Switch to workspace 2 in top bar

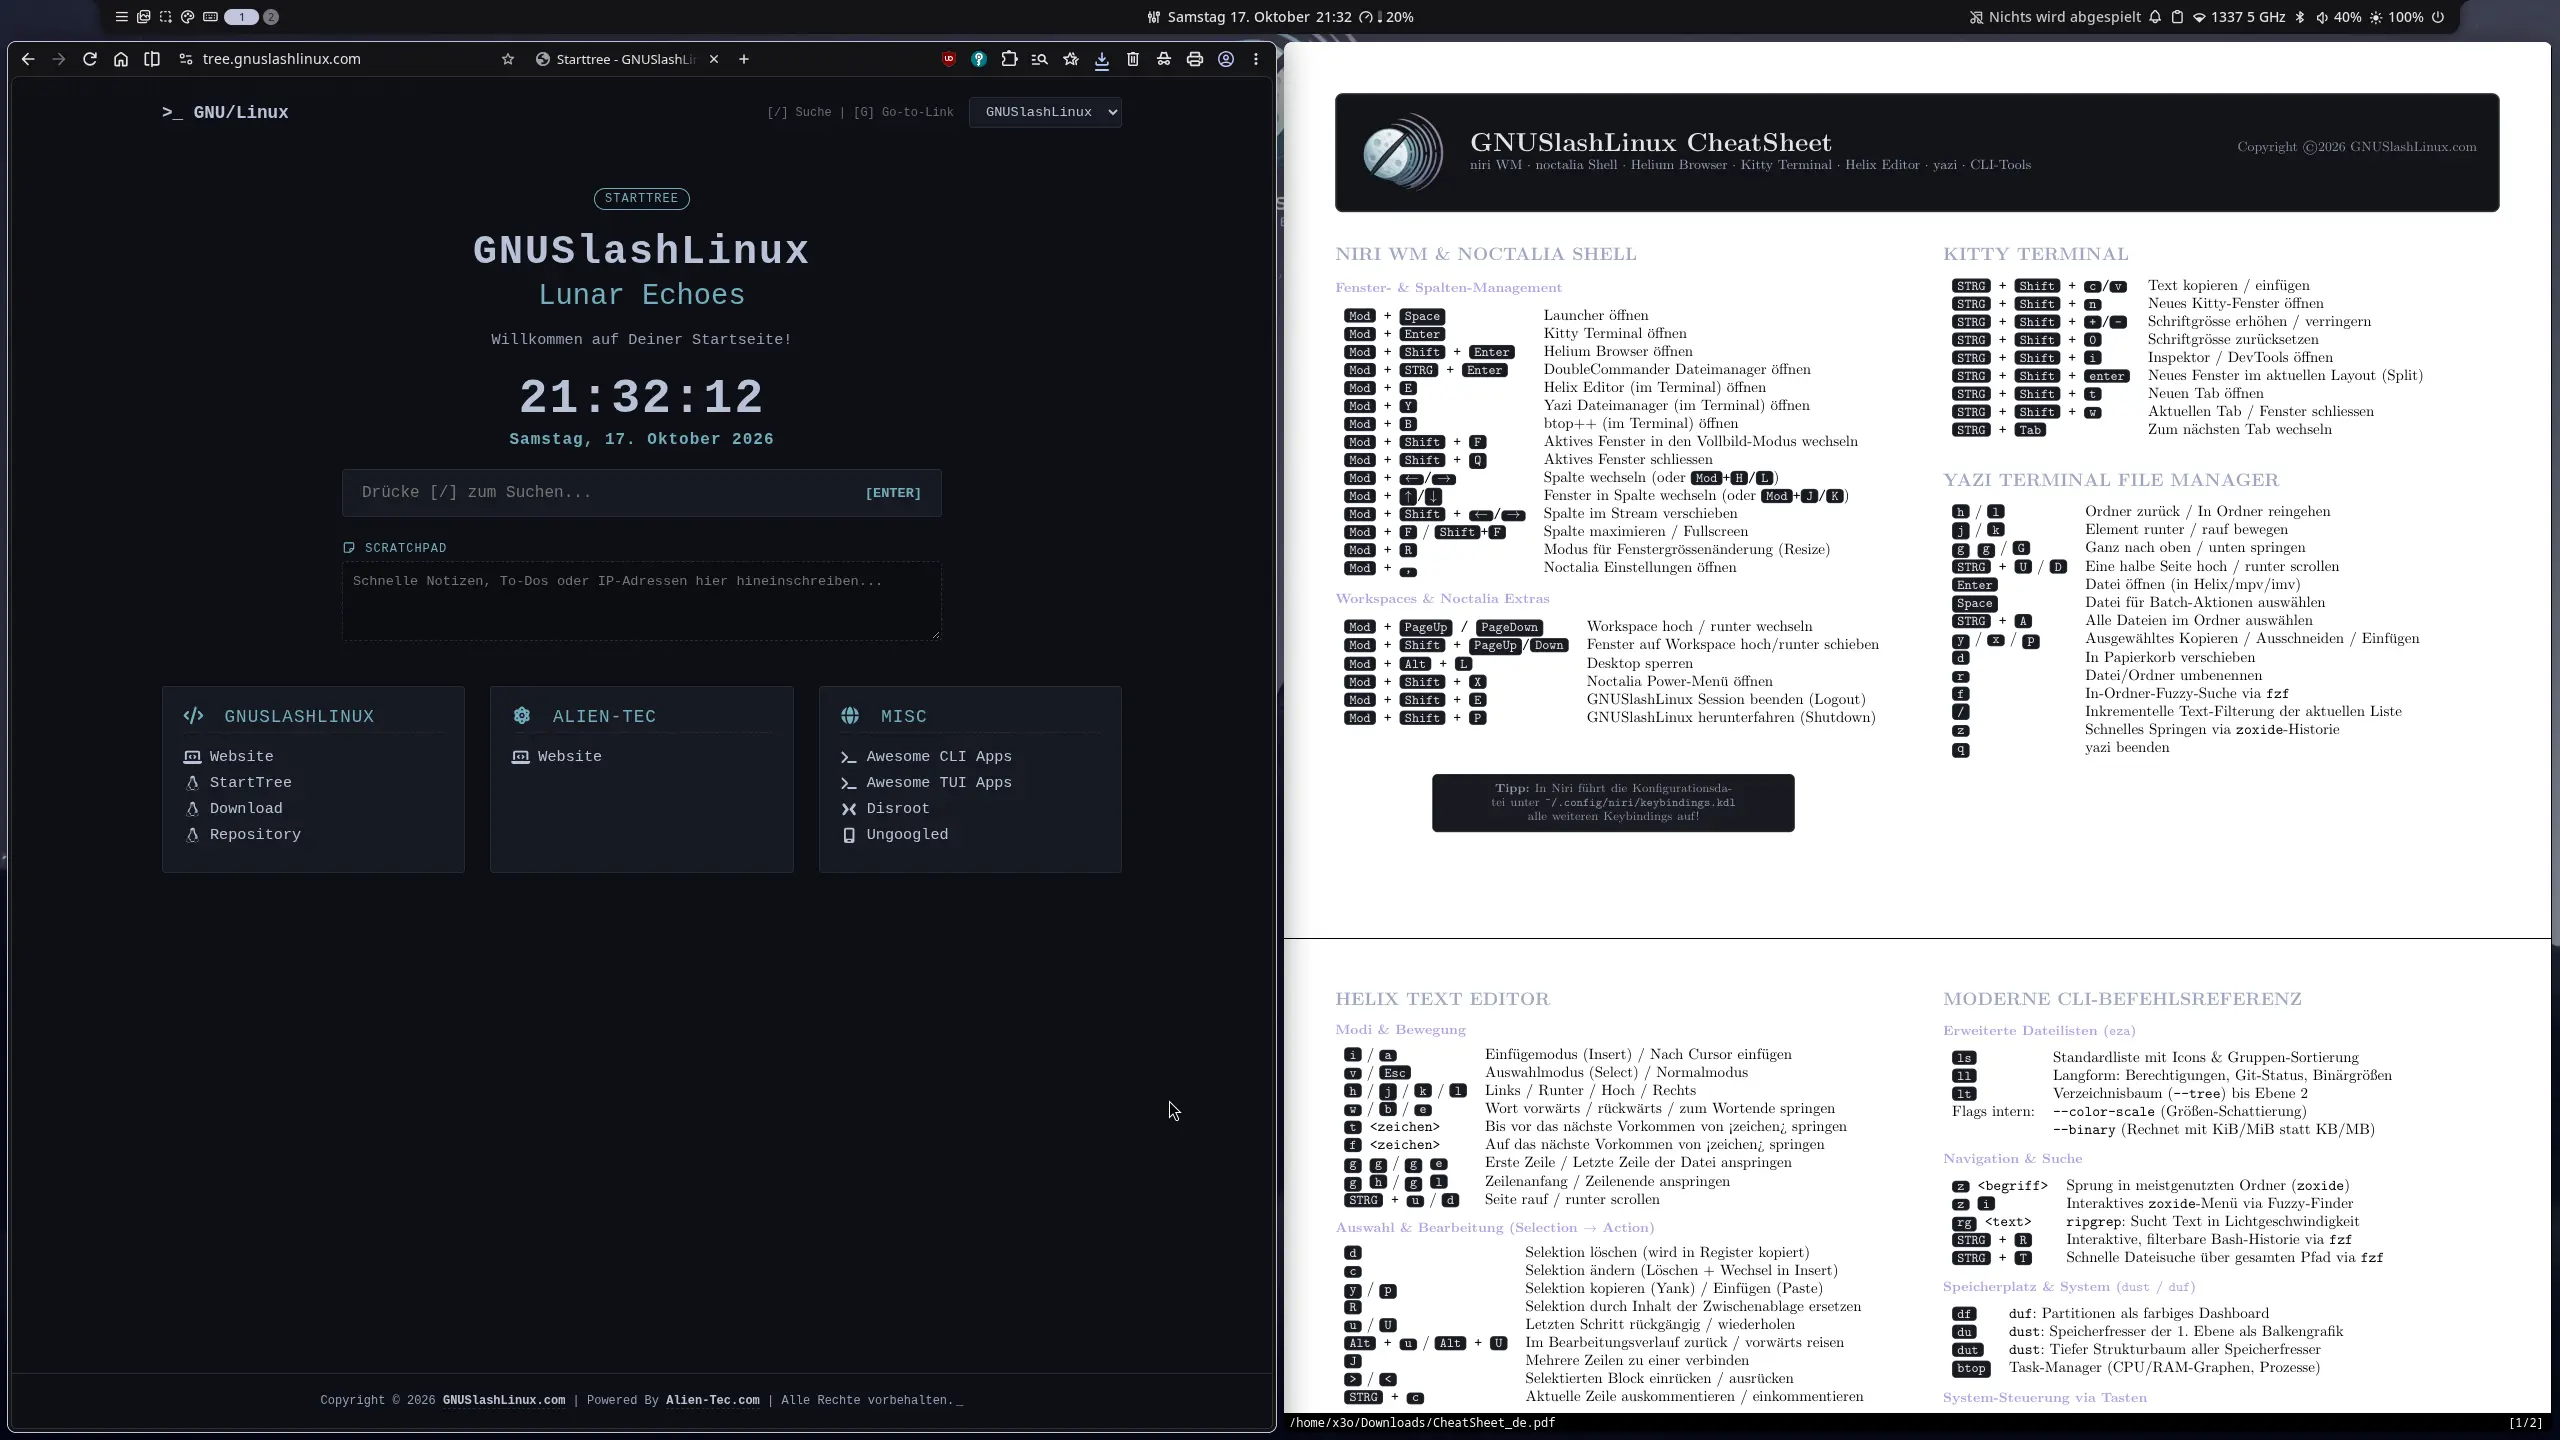tap(271, 17)
